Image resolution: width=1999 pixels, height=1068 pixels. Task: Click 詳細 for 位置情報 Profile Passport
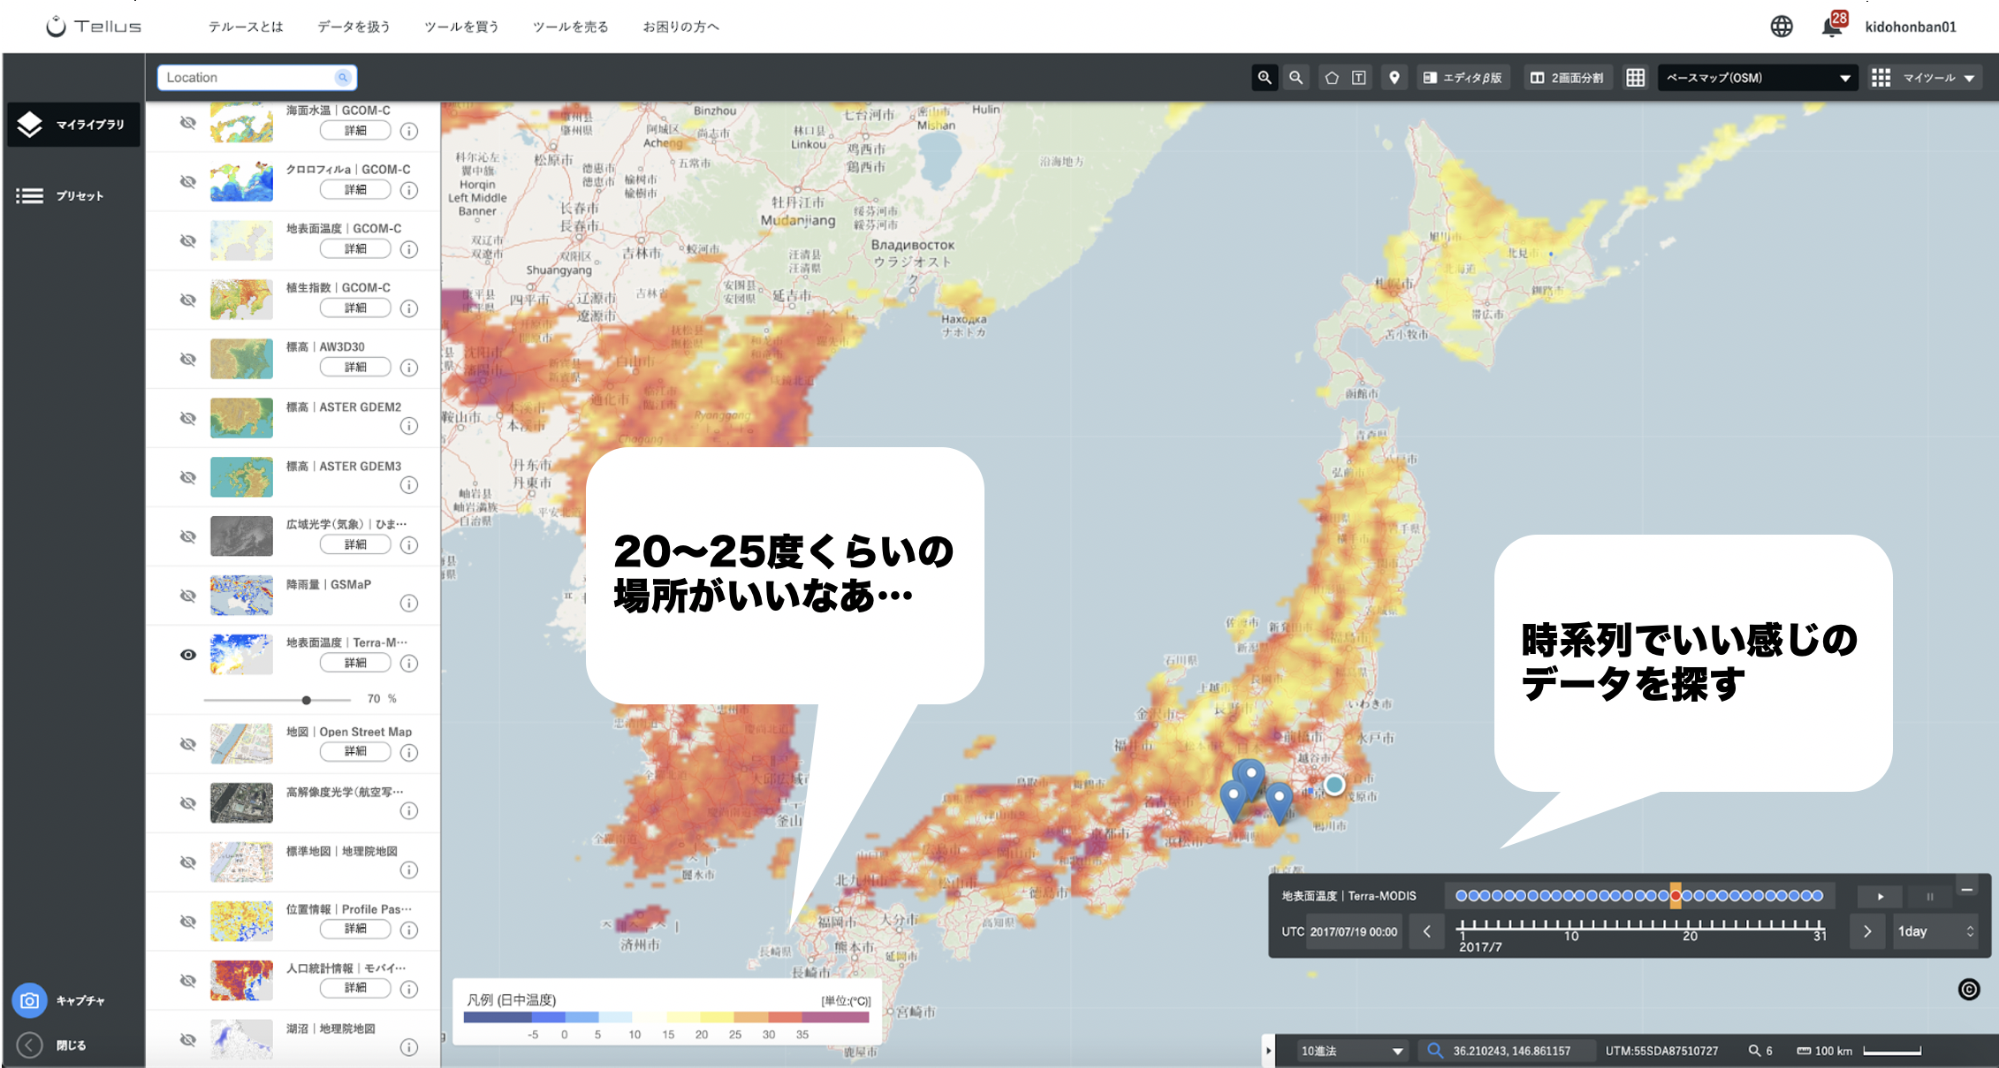pyautogui.click(x=355, y=929)
